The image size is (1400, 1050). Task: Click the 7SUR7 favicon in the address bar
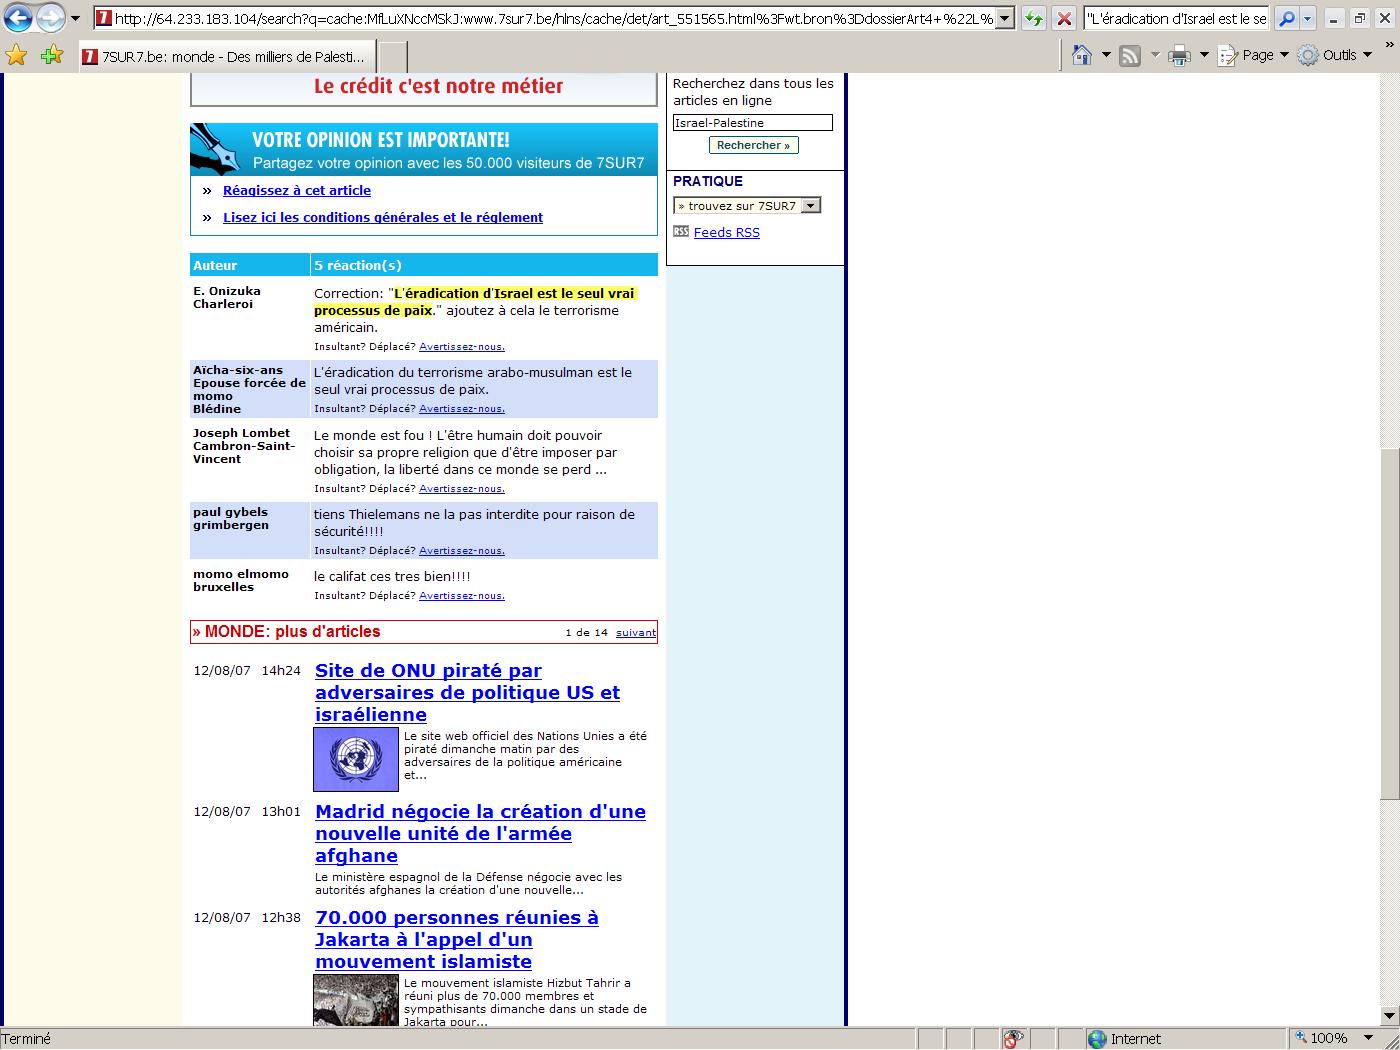(103, 18)
